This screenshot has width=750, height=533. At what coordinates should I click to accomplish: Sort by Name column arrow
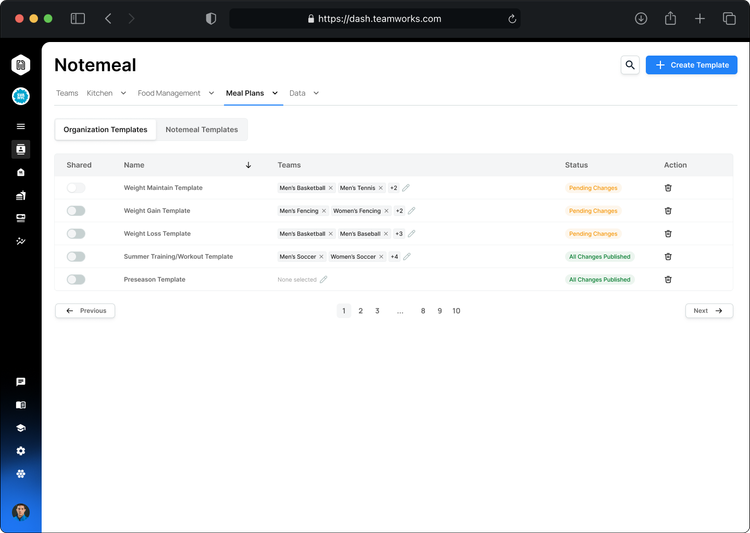248,165
